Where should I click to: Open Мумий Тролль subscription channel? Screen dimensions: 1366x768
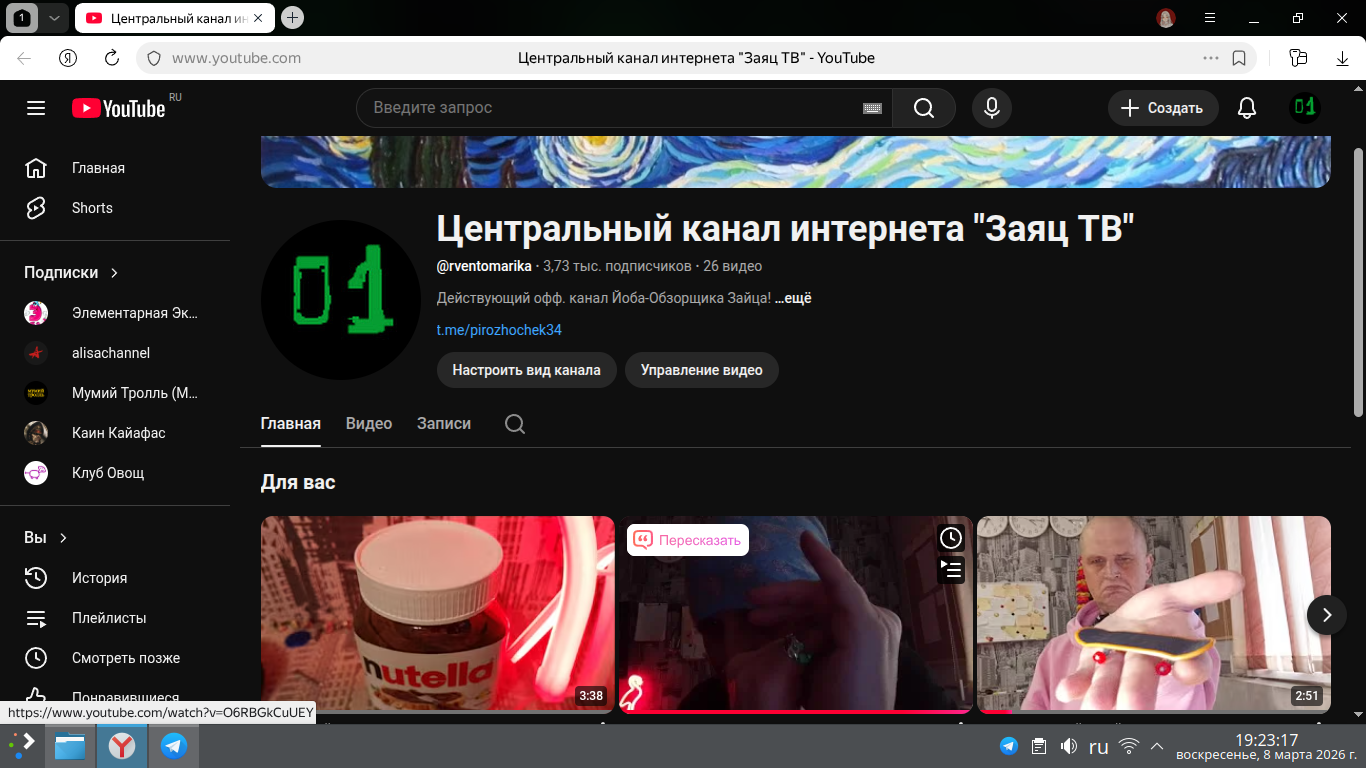115,393
